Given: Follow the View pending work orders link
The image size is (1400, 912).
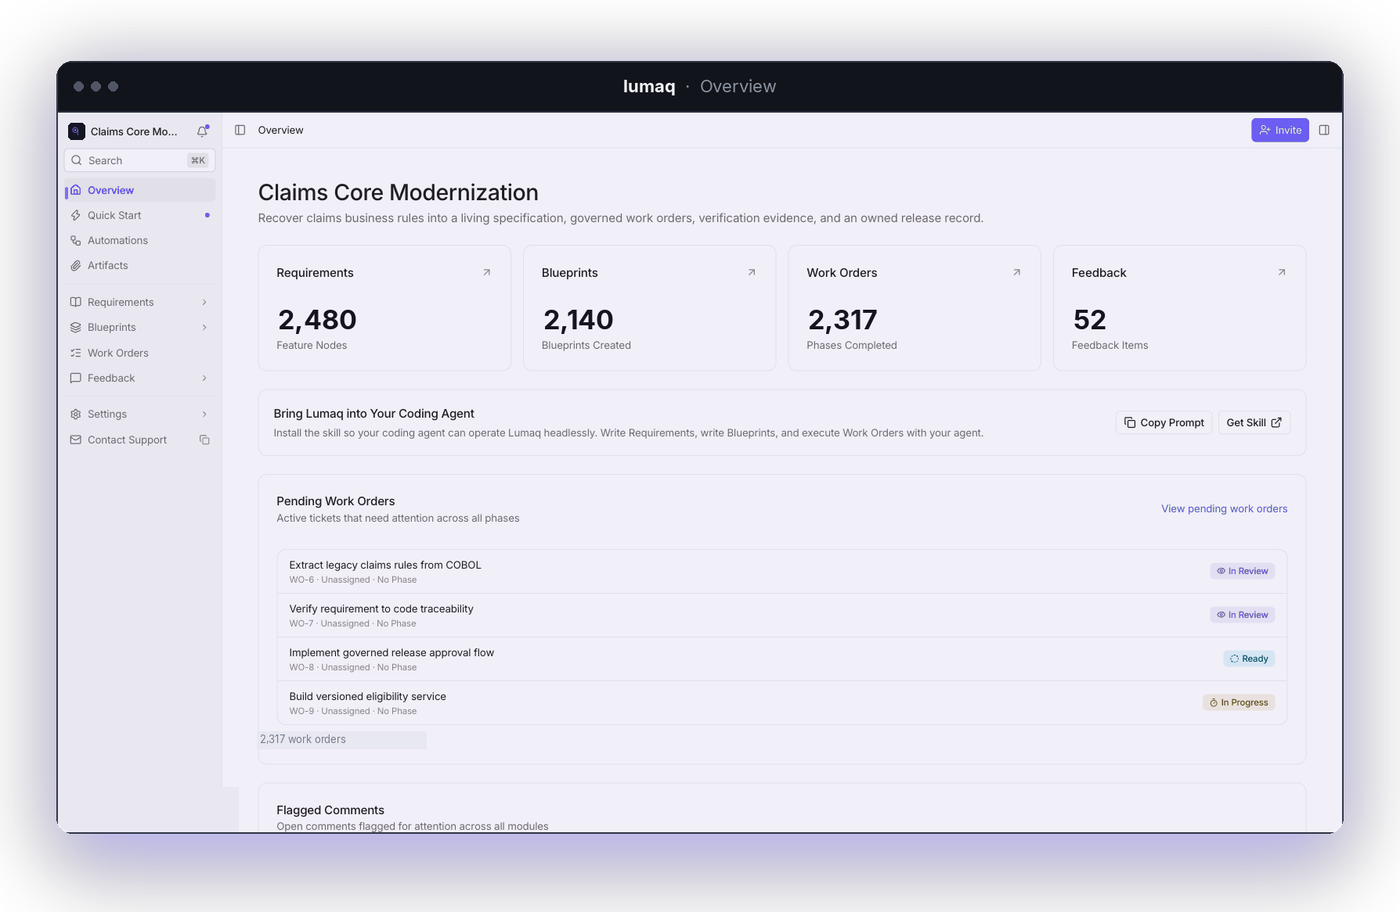Looking at the screenshot, I should point(1224,509).
